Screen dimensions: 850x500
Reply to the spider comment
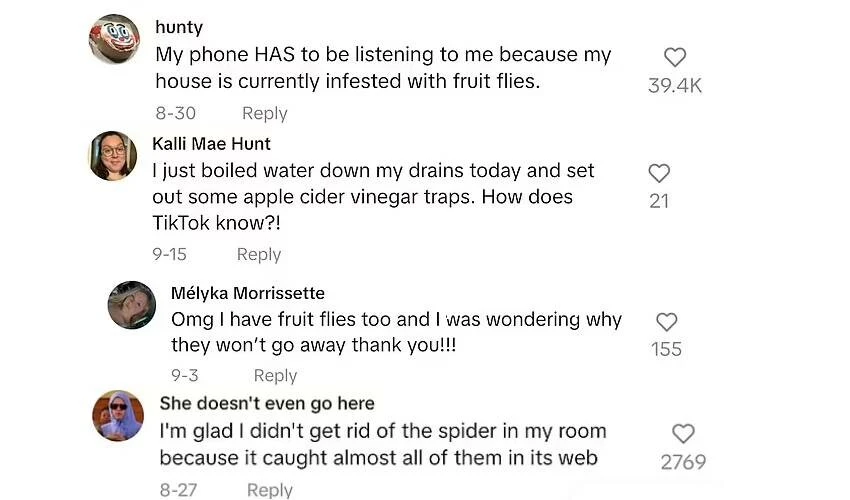270,489
